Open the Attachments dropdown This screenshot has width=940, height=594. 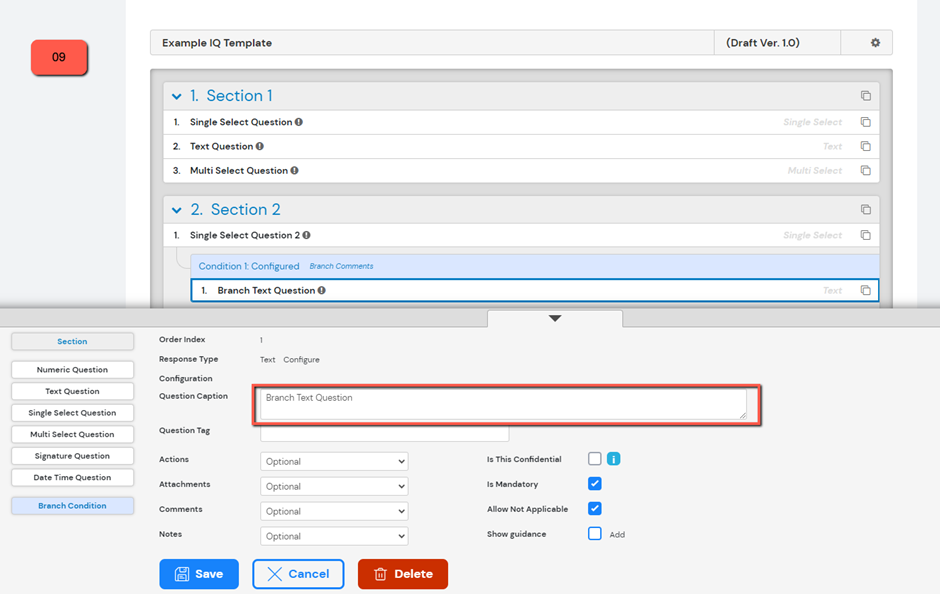(x=334, y=486)
